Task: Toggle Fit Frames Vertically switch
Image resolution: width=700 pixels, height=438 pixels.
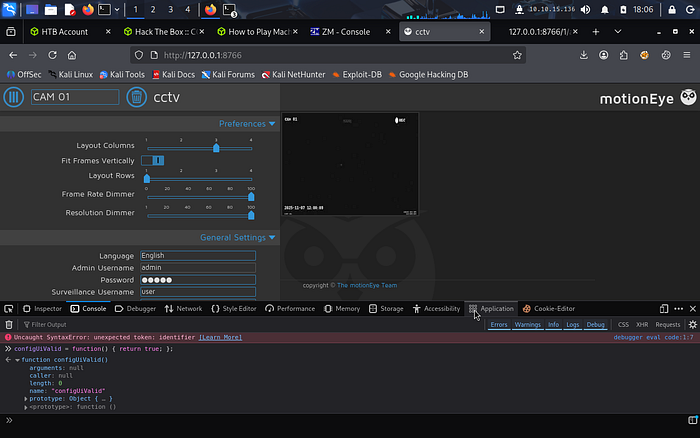Action: (153, 160)
